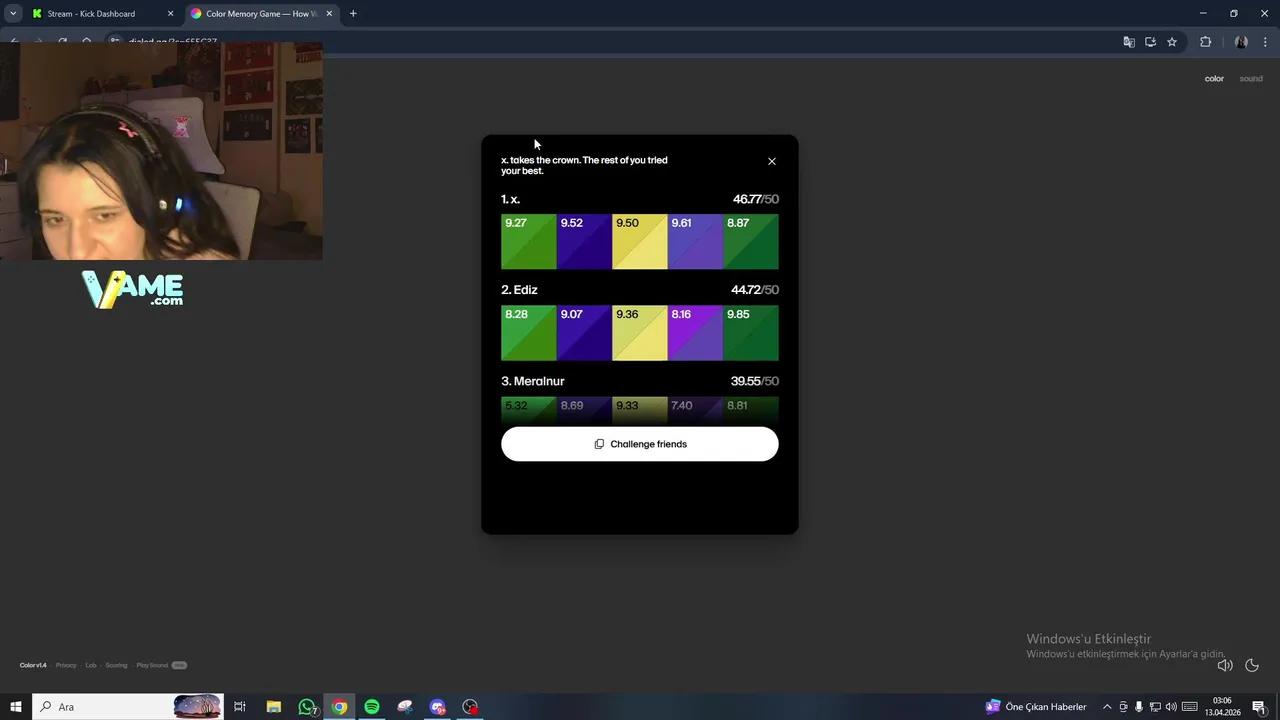Click the 'x. takes the crown' heading
Screen dimensions: 1280x720
[x=584, y=165]
